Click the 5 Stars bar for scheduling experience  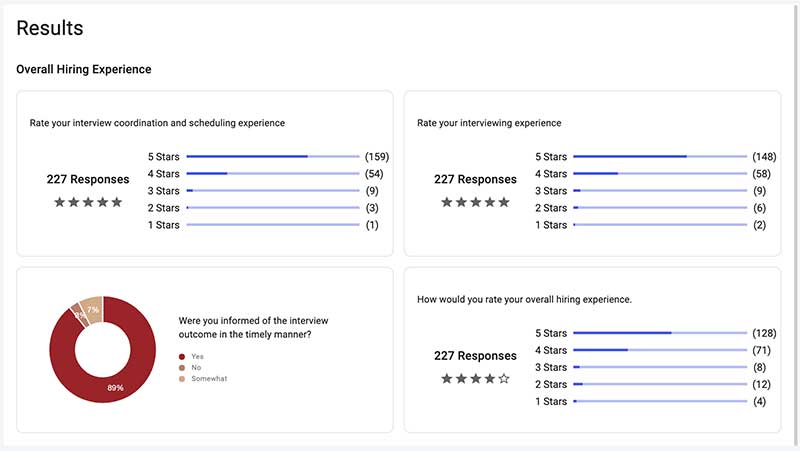[x=272, y=157]
